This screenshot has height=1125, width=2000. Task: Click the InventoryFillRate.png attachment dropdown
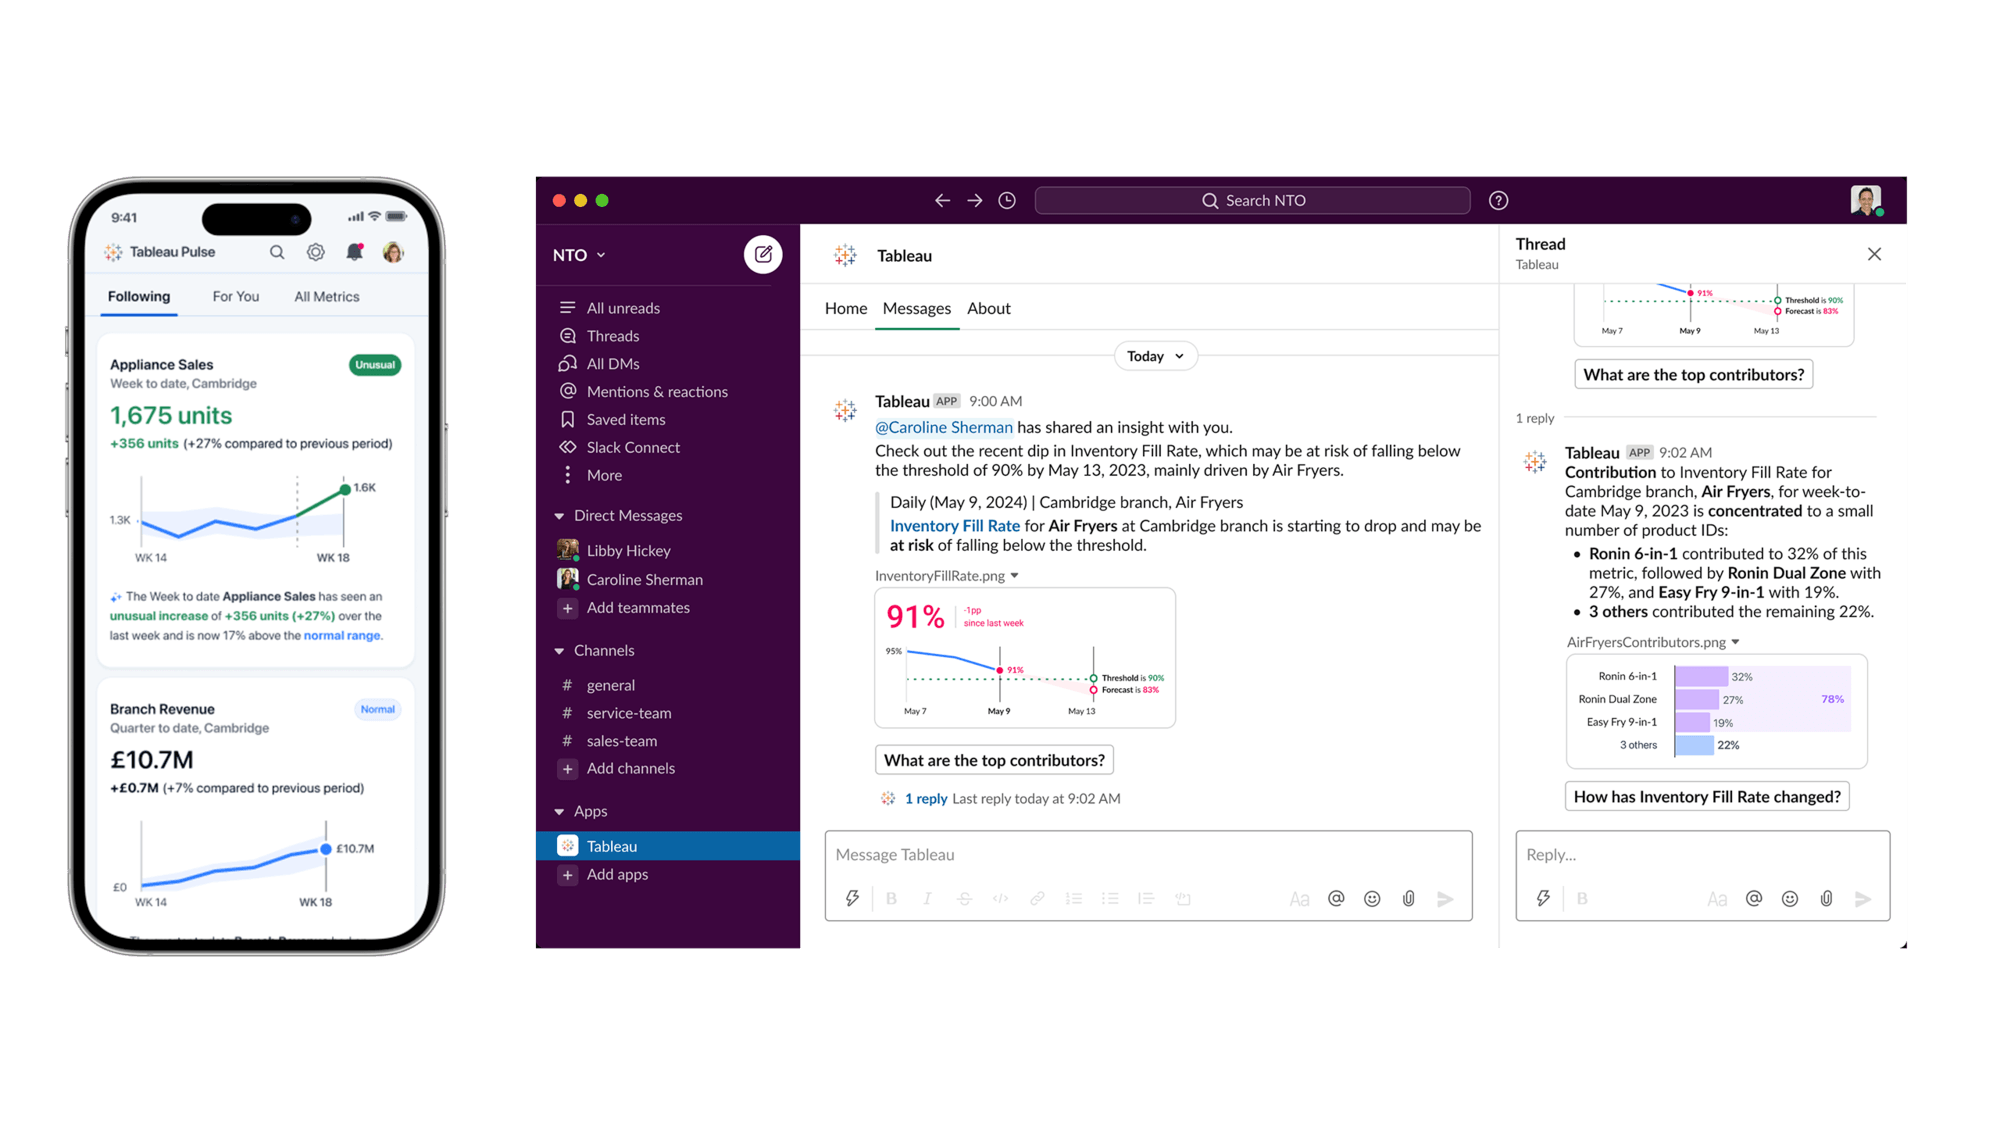point(1014,574)
